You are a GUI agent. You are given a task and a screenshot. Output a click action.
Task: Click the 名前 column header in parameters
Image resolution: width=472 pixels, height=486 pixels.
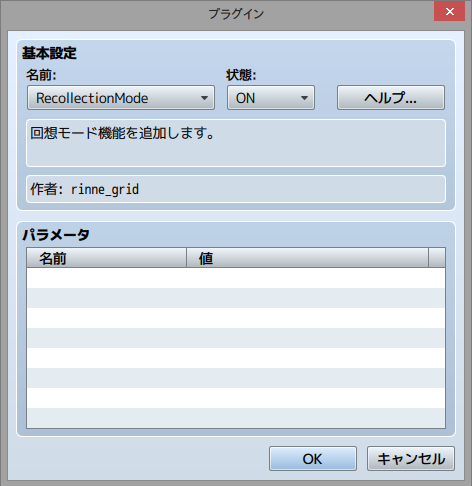[106, 258]
